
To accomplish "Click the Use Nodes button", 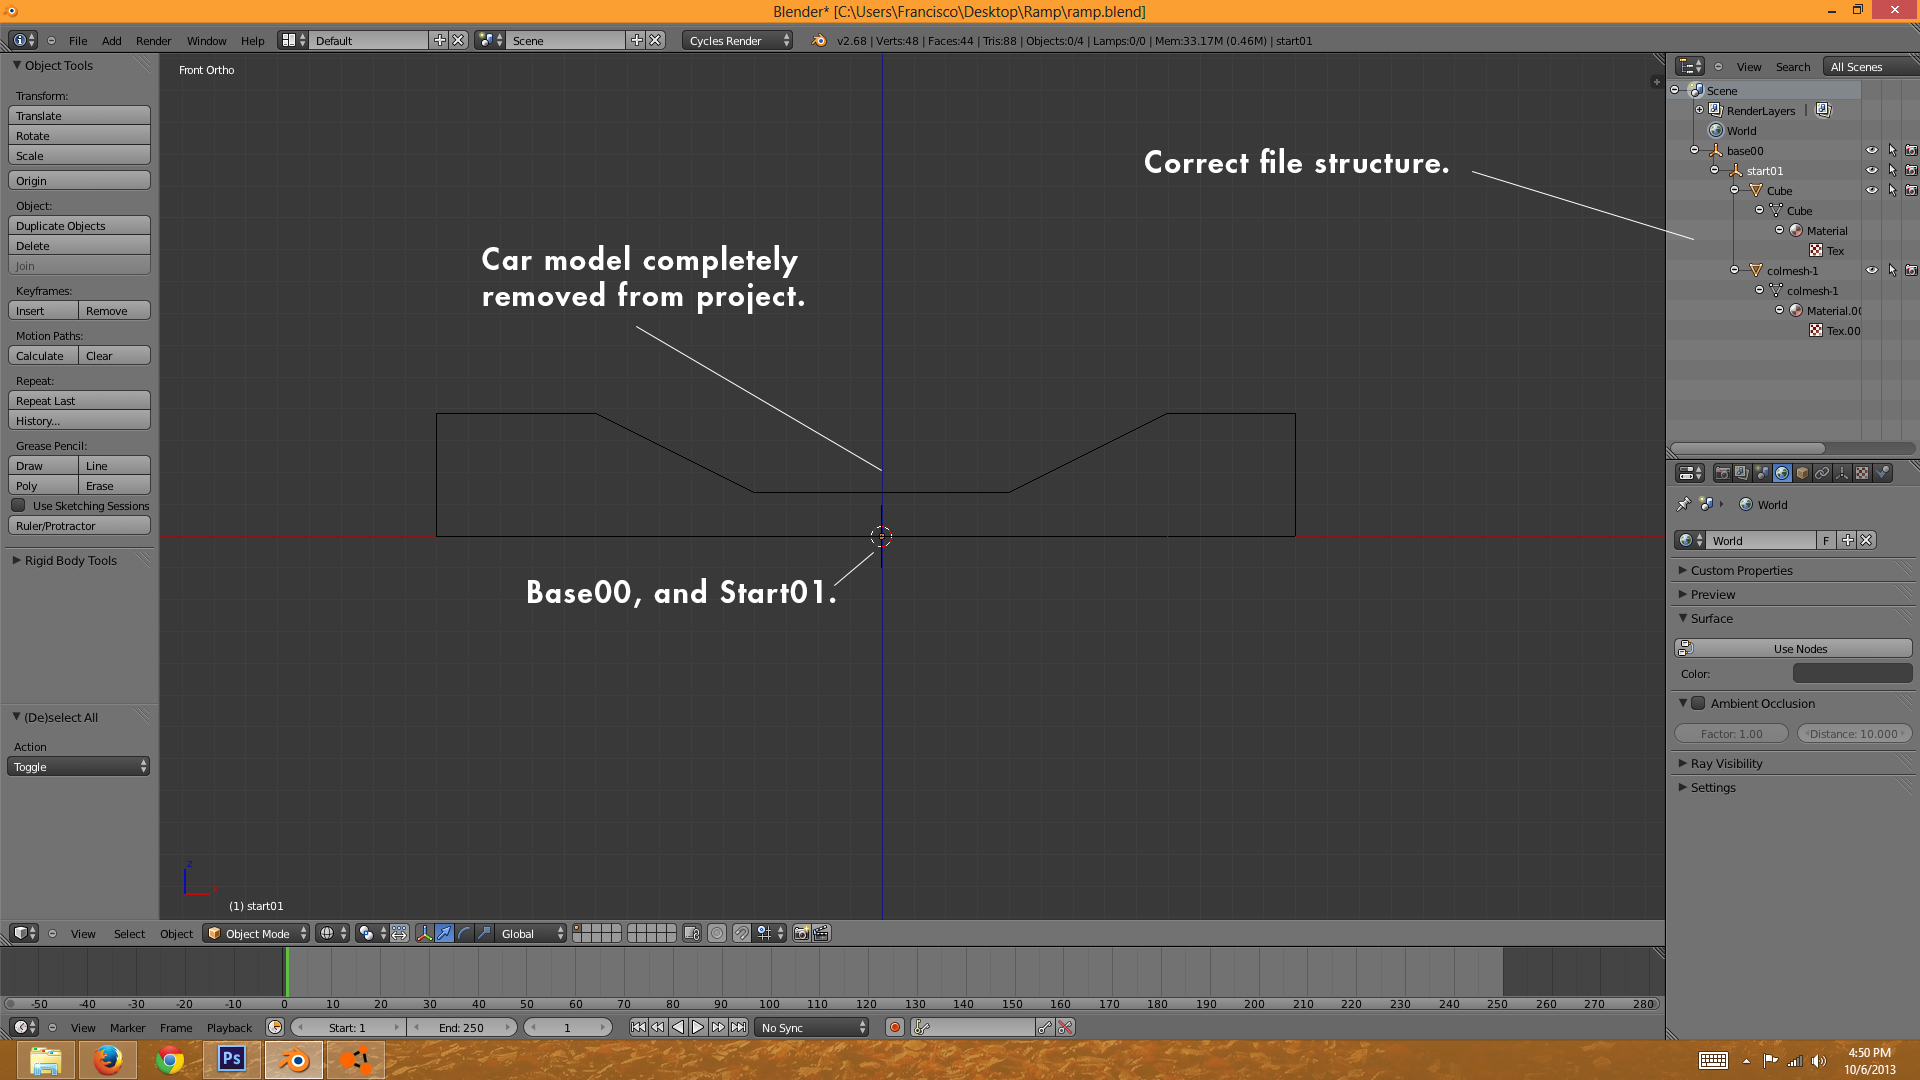I will click(x=1793, y=648).
